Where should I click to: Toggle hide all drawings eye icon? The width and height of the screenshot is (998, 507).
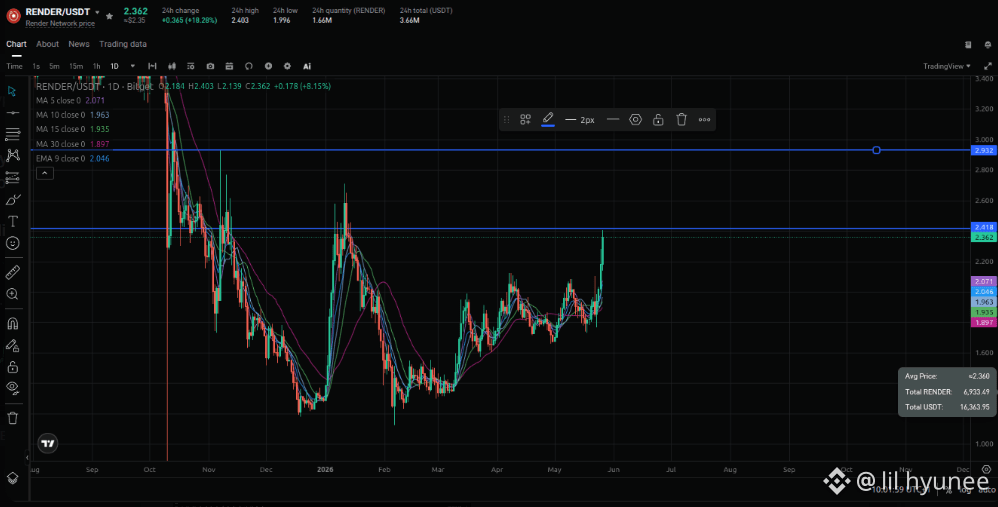coord(12,388)
